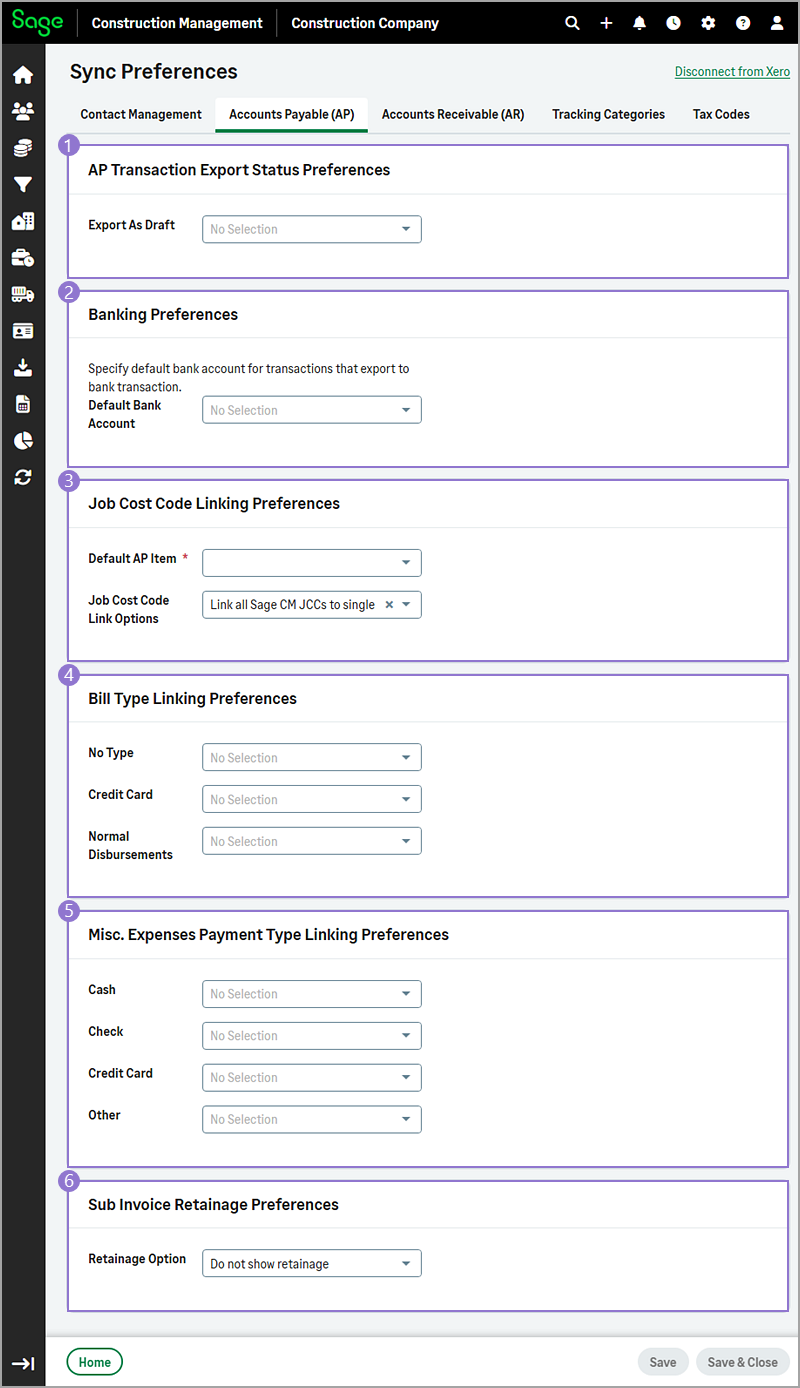Screen dimensions: 800x1388
Task: Click the toolbox with clock sidebar icon
Action: pyautogui.click(x=22, y=257)
